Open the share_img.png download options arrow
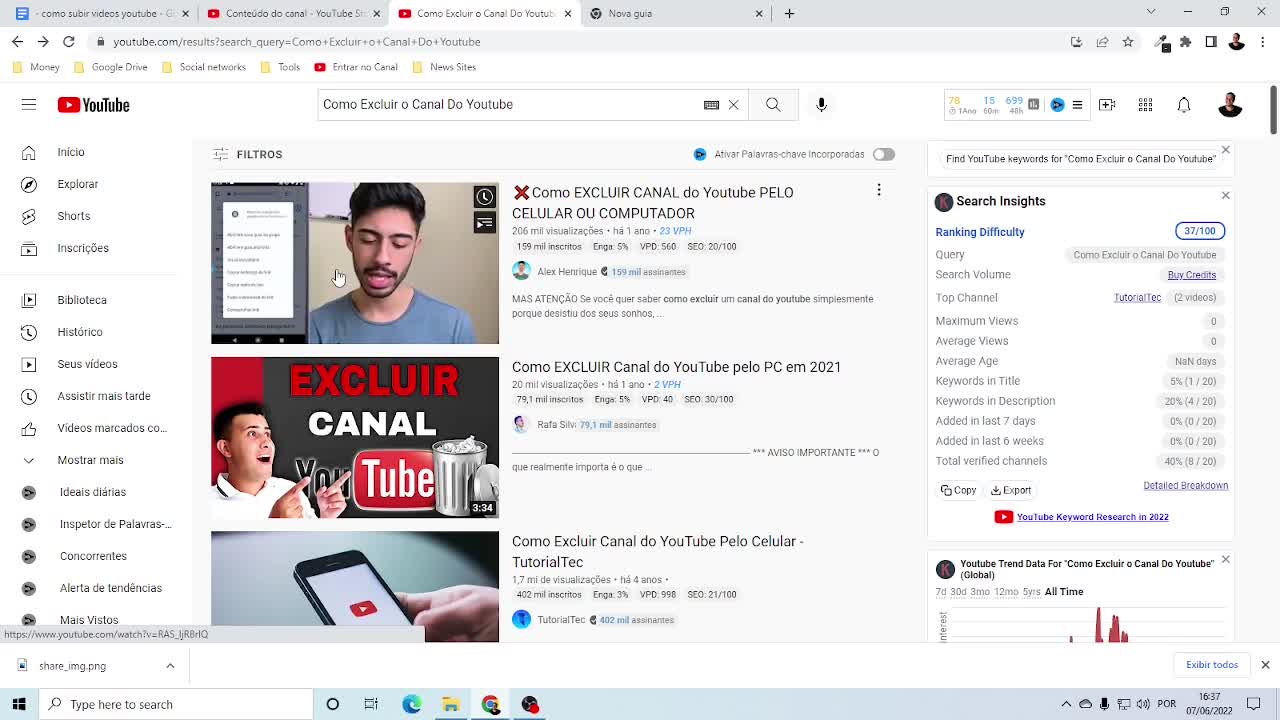The width and height of the screenshot is (1280, 720). (170, 666)
